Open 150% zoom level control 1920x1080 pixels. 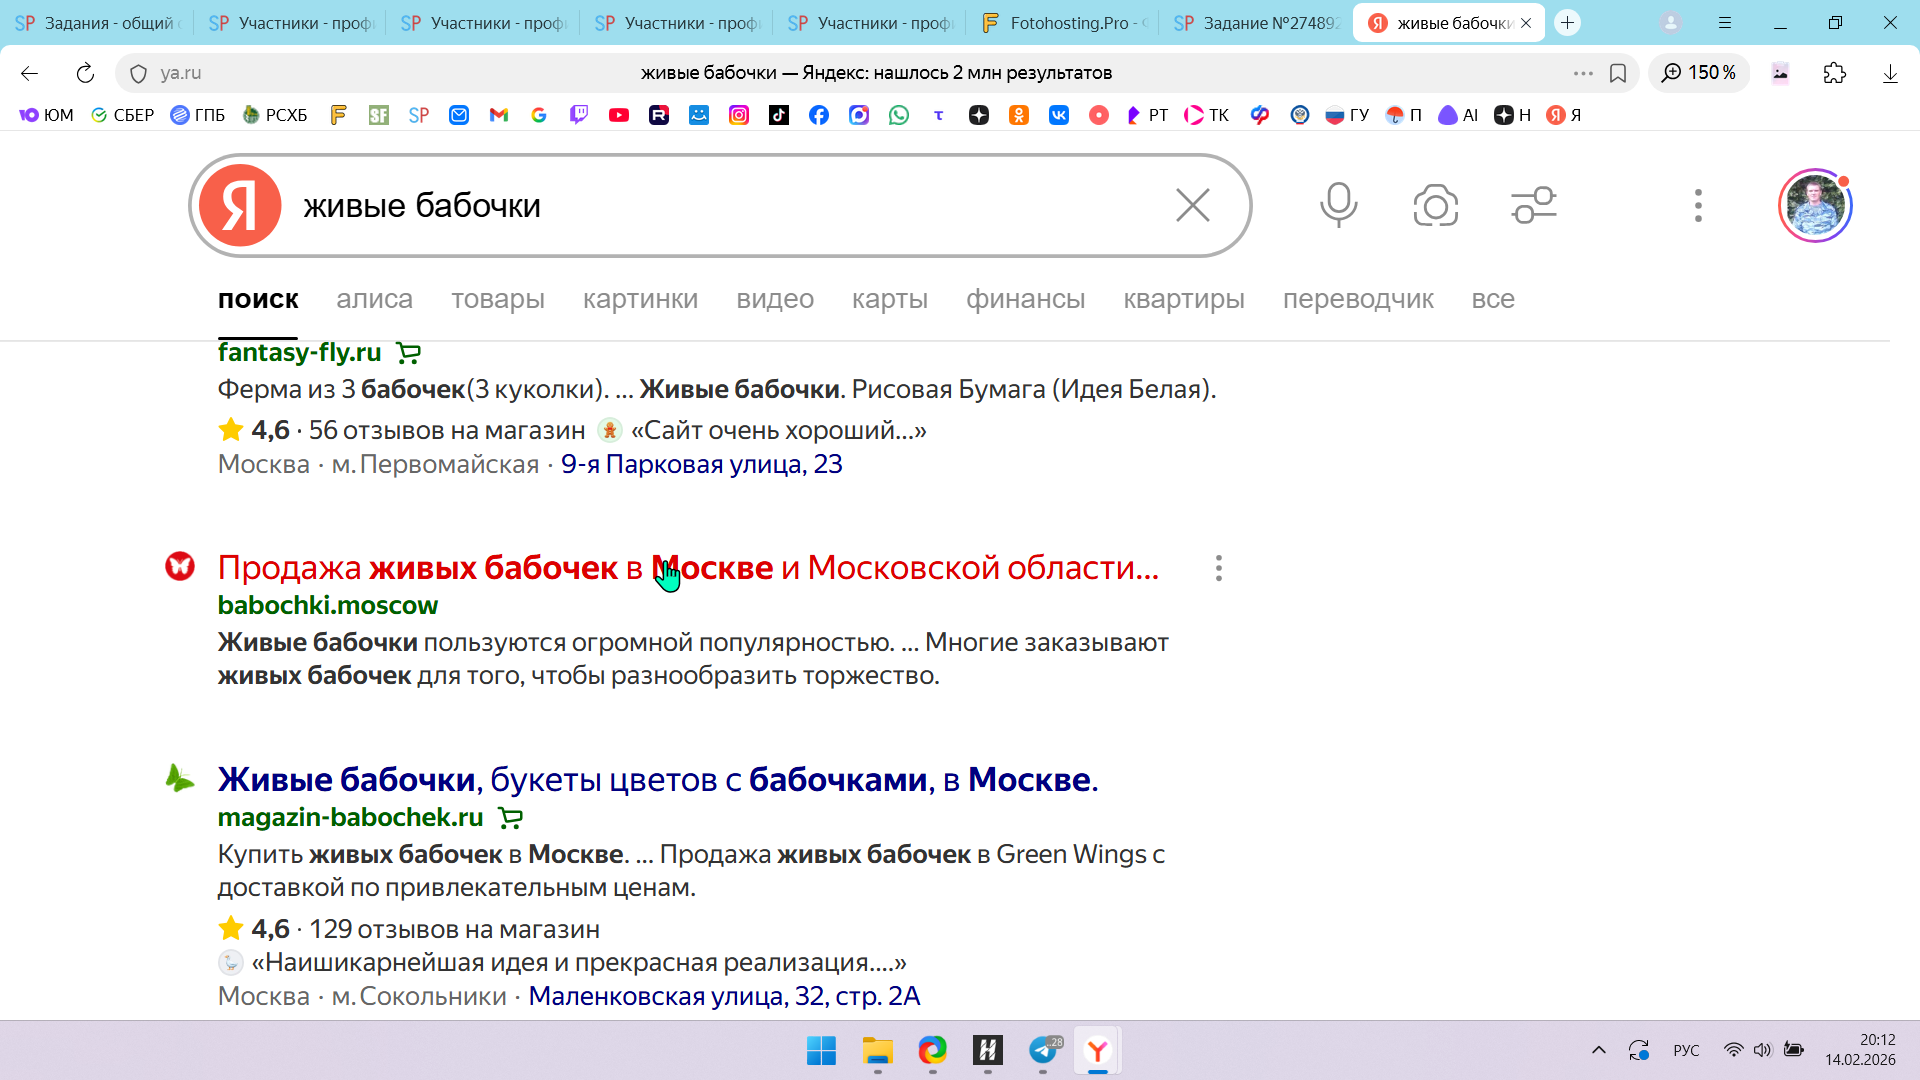click(x=1699, y=73)
